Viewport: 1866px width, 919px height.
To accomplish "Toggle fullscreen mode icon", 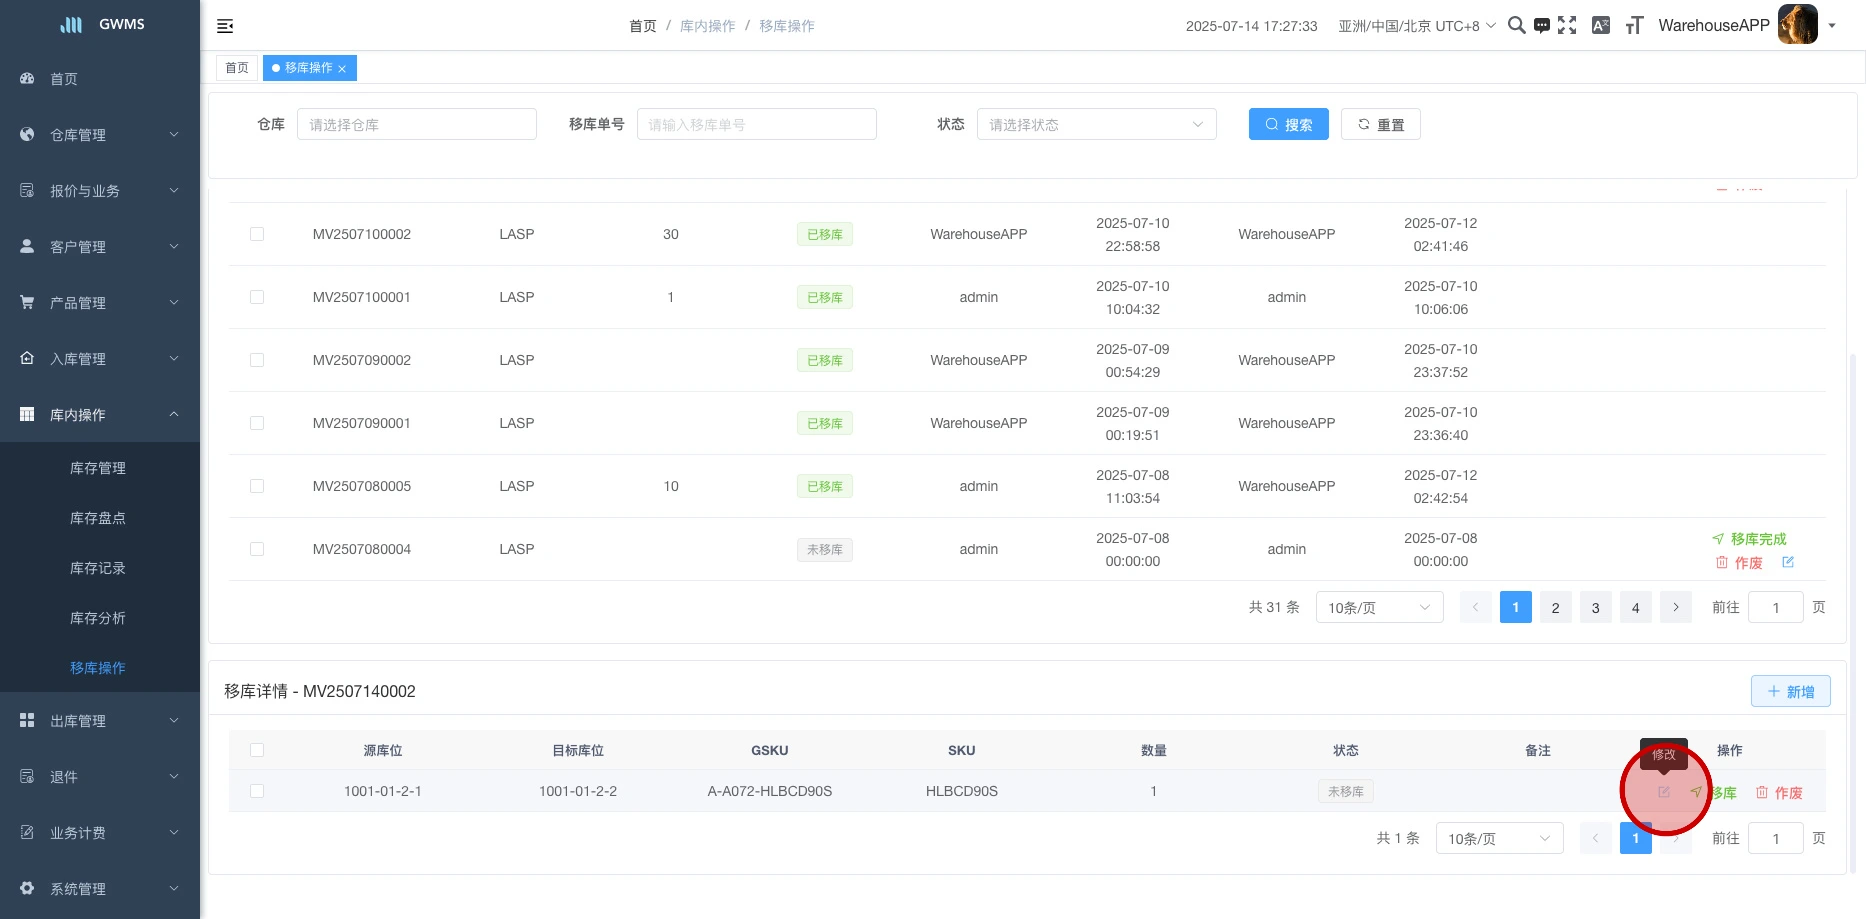I will [x=1567, y=26].
